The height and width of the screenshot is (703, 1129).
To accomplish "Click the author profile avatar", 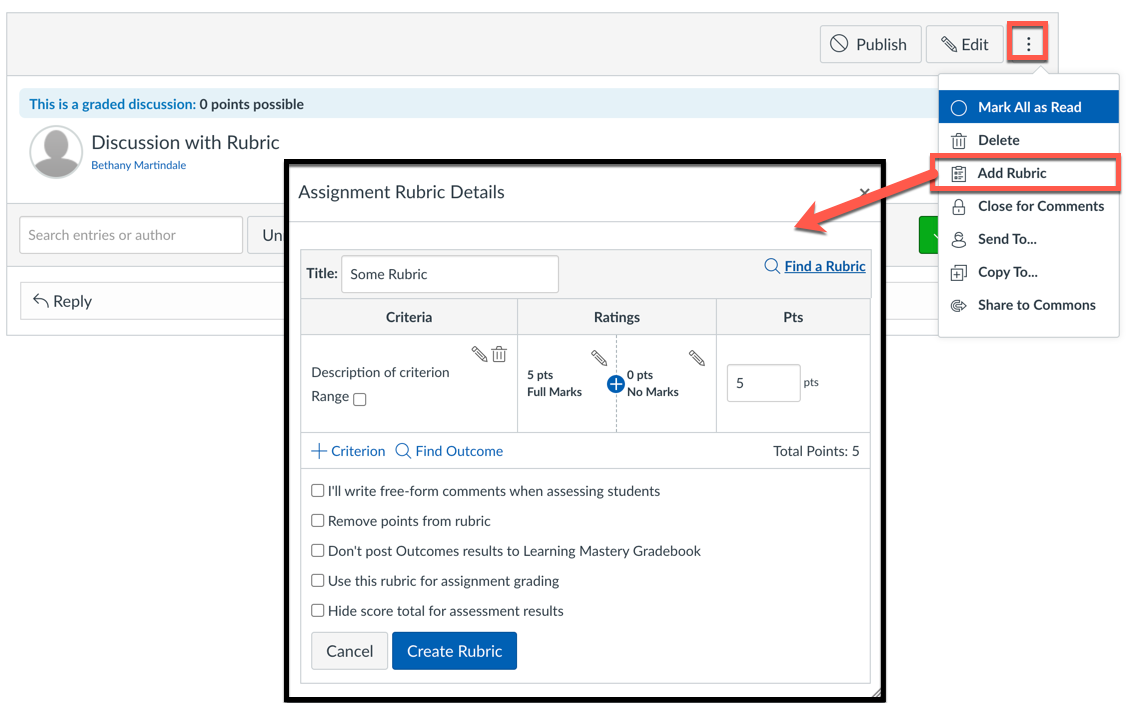I will point(56,151).
